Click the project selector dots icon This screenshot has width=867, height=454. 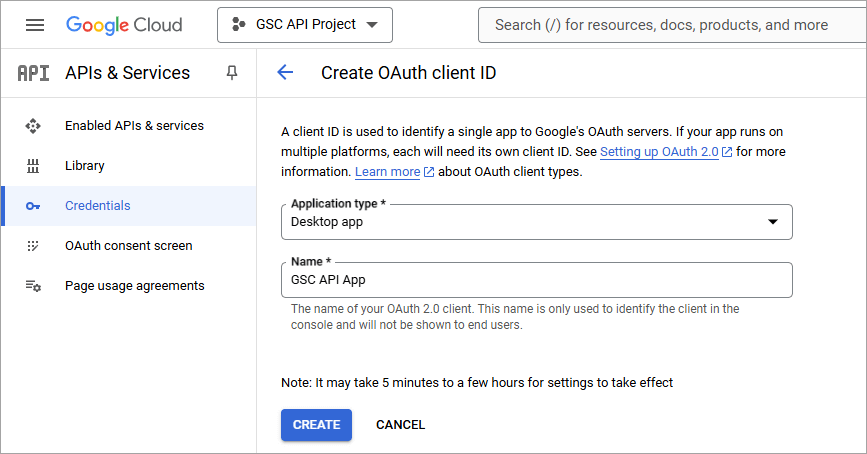pos(238,24)
